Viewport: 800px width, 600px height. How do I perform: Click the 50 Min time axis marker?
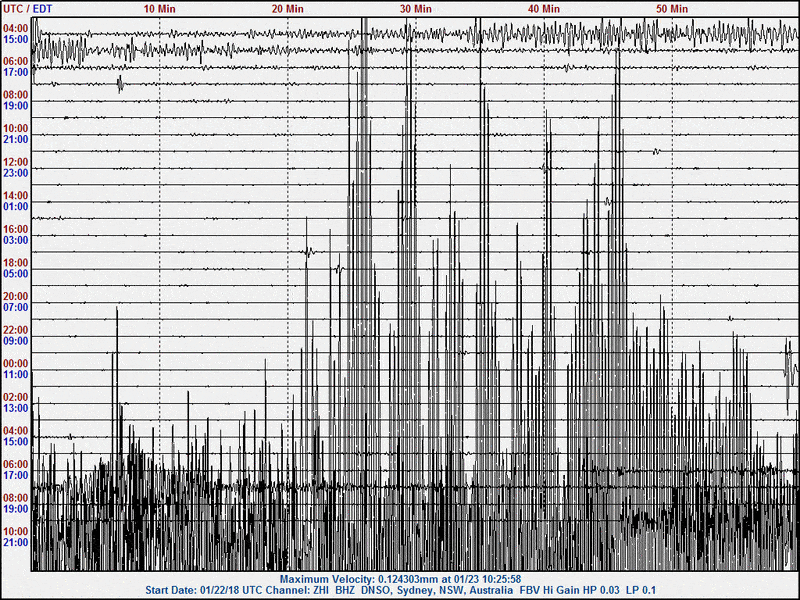pos(672,8)
